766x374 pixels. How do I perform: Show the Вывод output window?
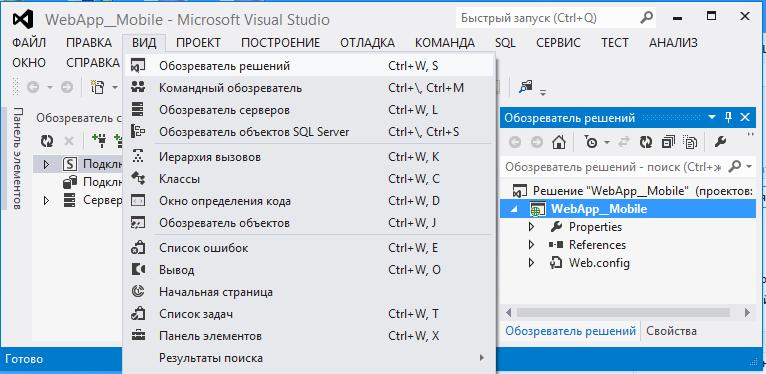click(309, 270)
